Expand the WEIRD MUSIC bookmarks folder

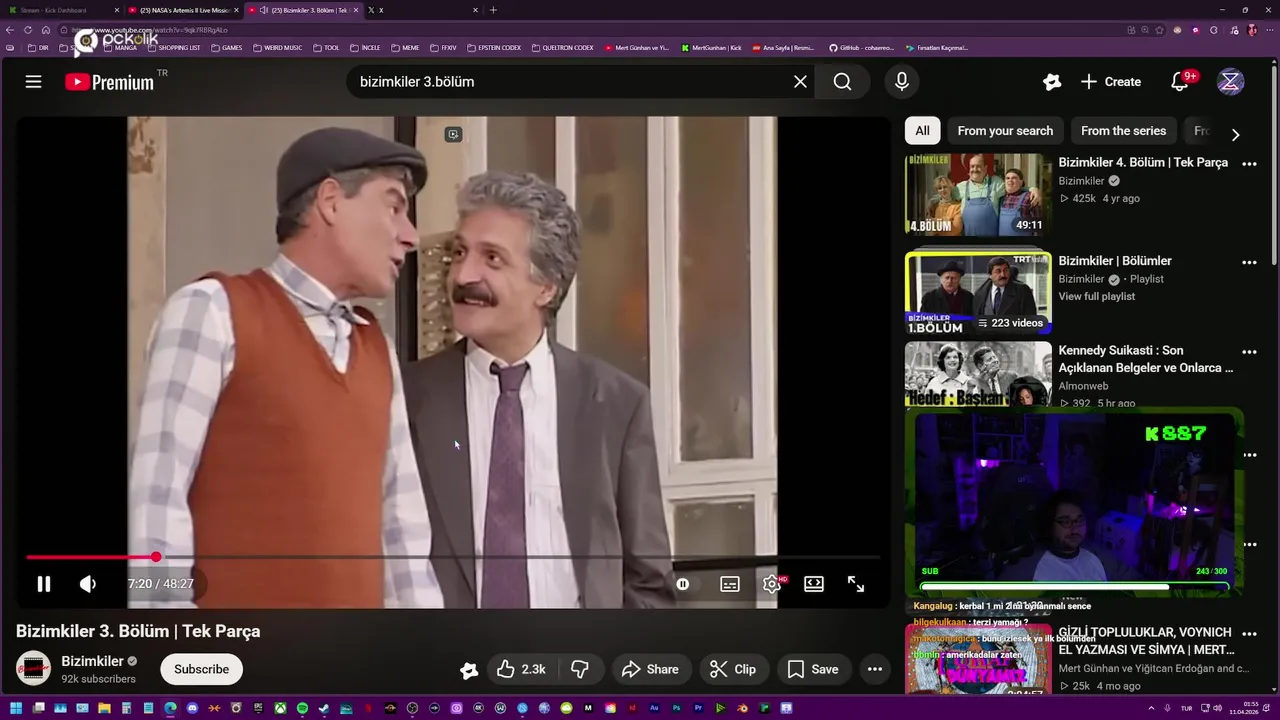277,47
